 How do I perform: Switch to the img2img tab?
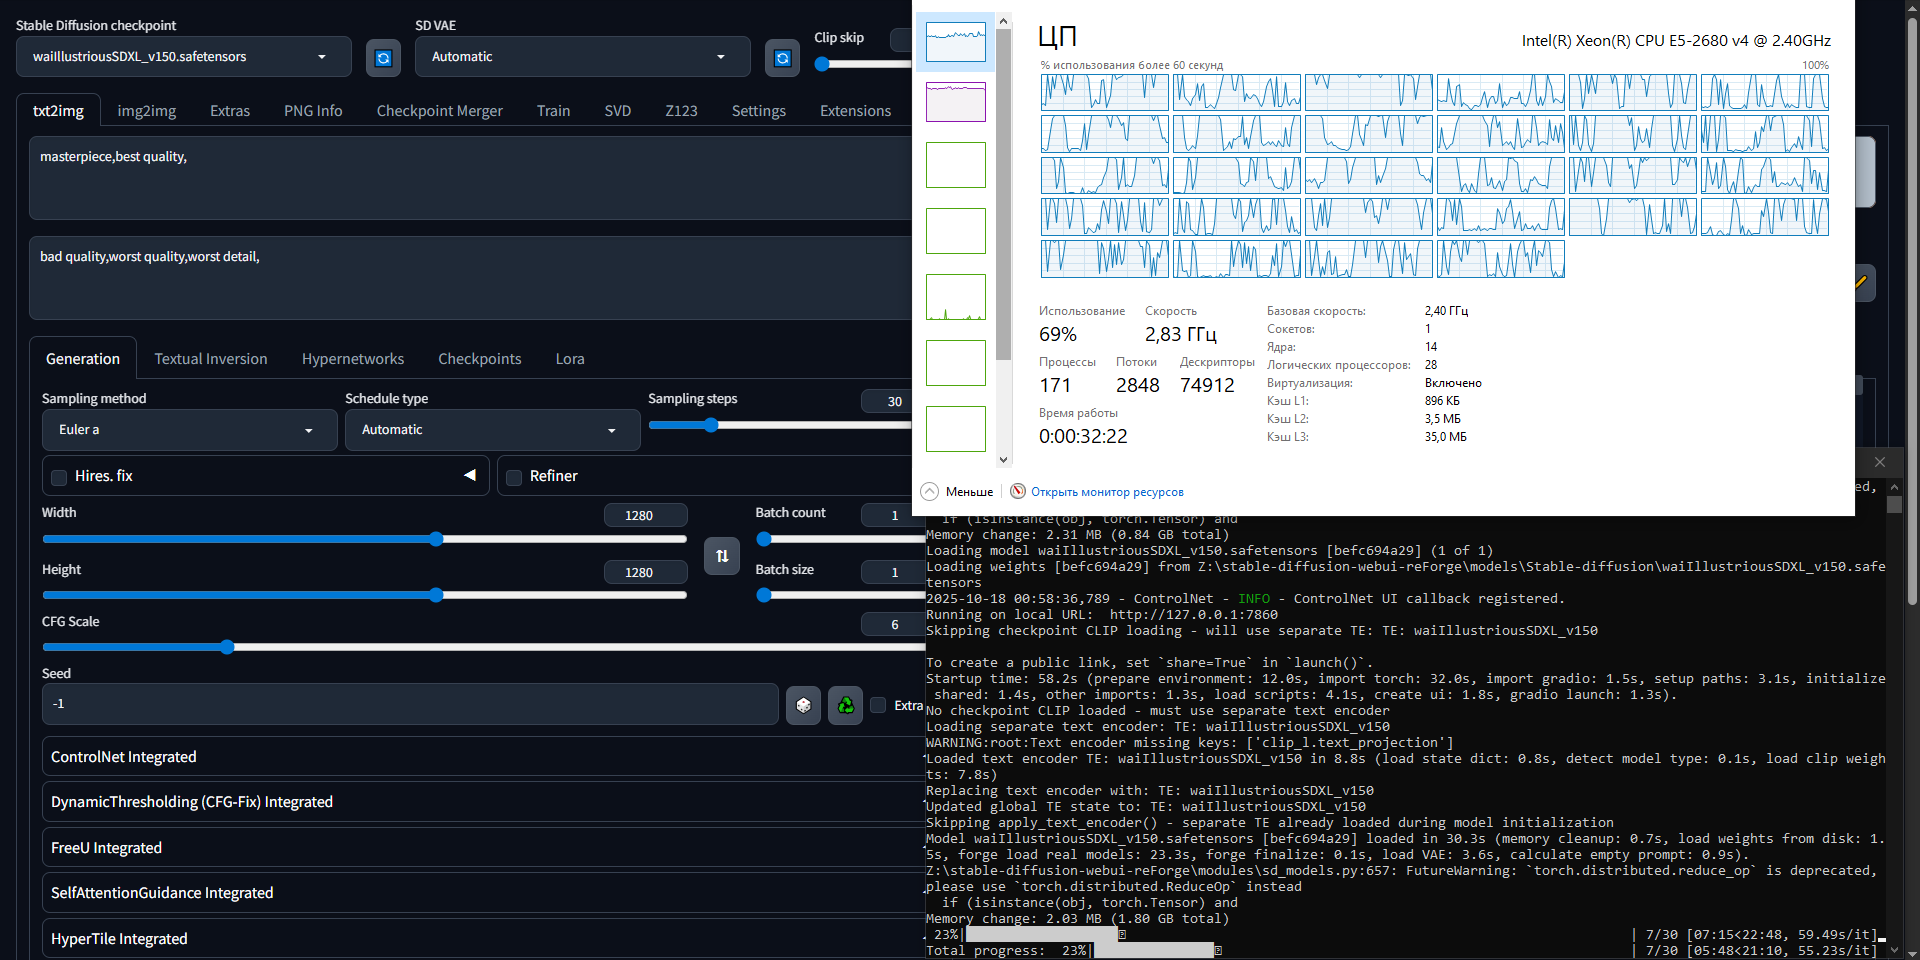(146, 111)
